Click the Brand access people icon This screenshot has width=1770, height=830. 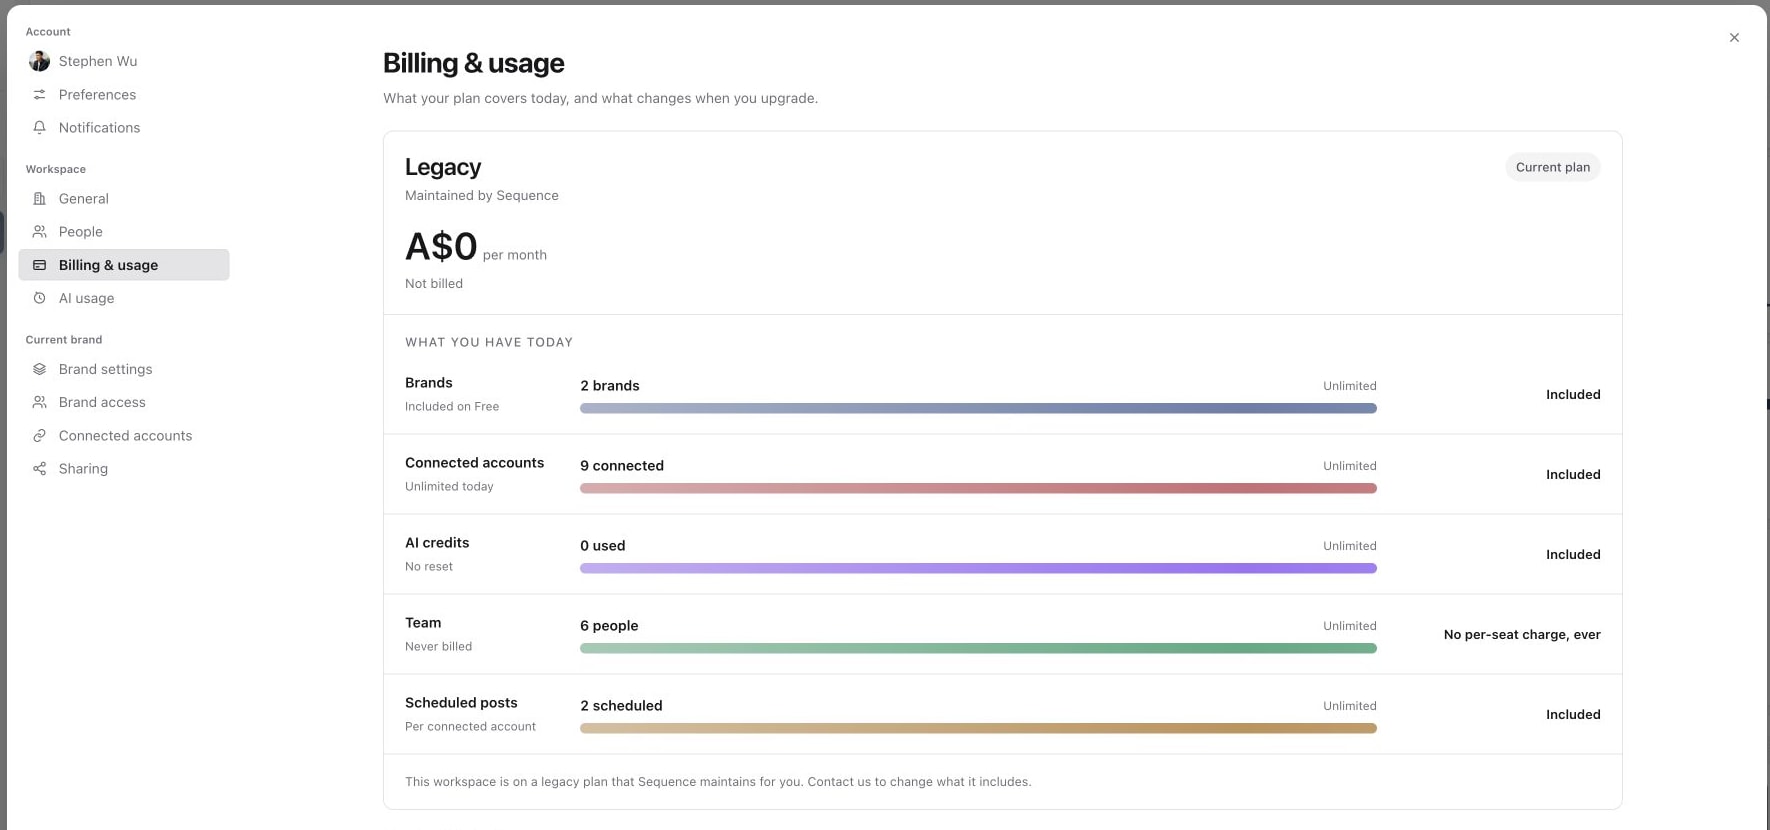pyautogui.click(x=39, y=402)
